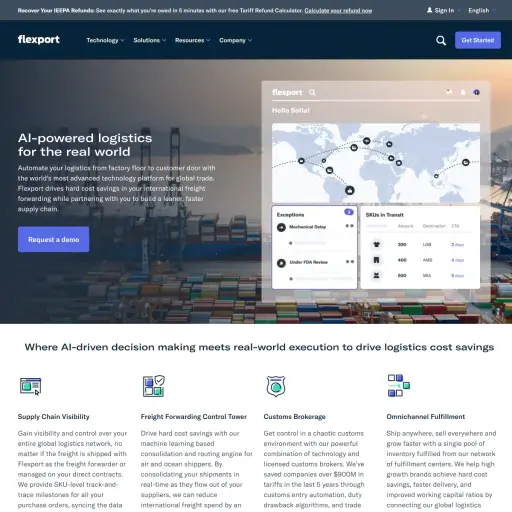The width and height of the screenshot is (512, 512).
Task: Click the Customs Brokerage shield icon
Action: tap(276, 386)
